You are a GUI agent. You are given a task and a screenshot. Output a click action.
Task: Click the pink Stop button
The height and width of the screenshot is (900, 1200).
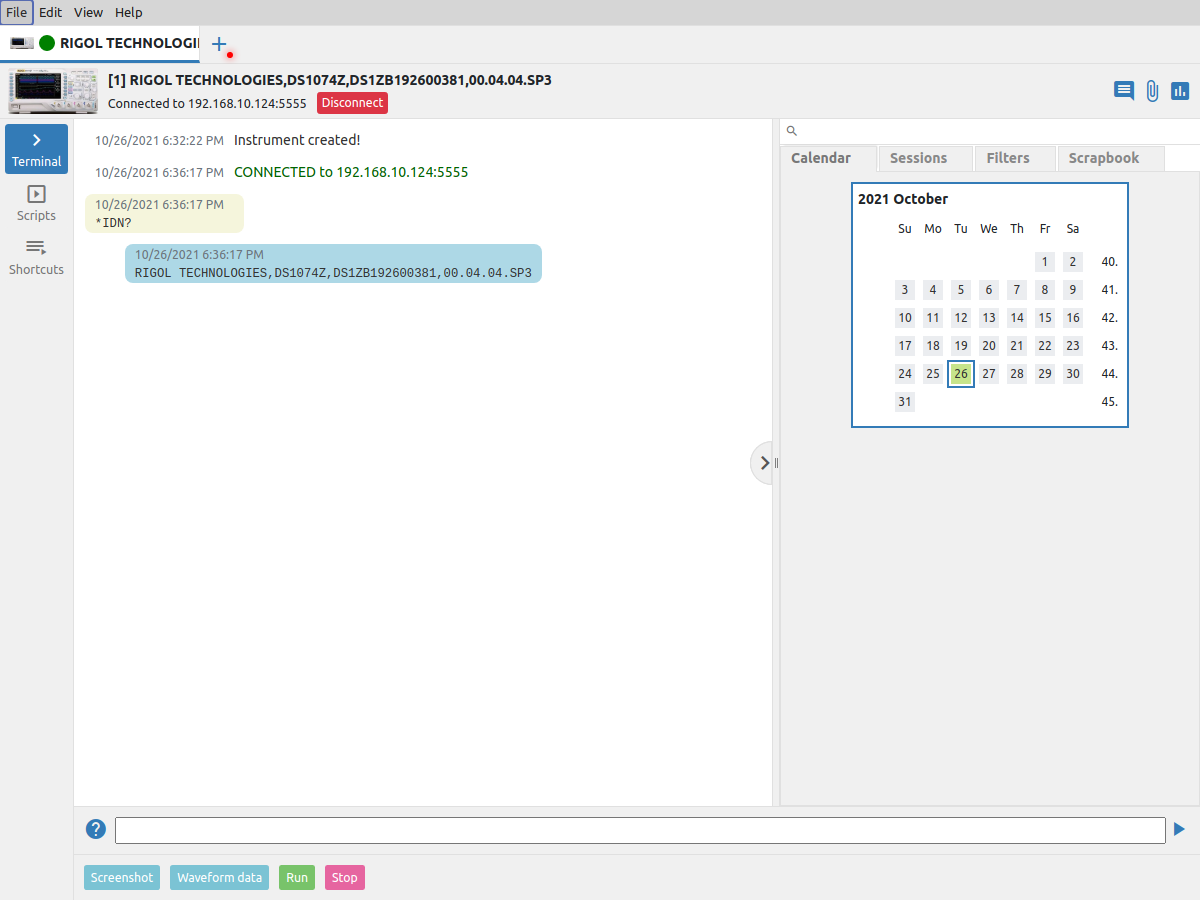point(345,878)
